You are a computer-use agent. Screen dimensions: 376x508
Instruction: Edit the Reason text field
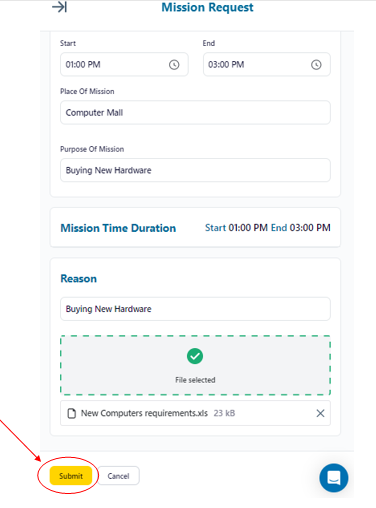(x=195, y=309)
